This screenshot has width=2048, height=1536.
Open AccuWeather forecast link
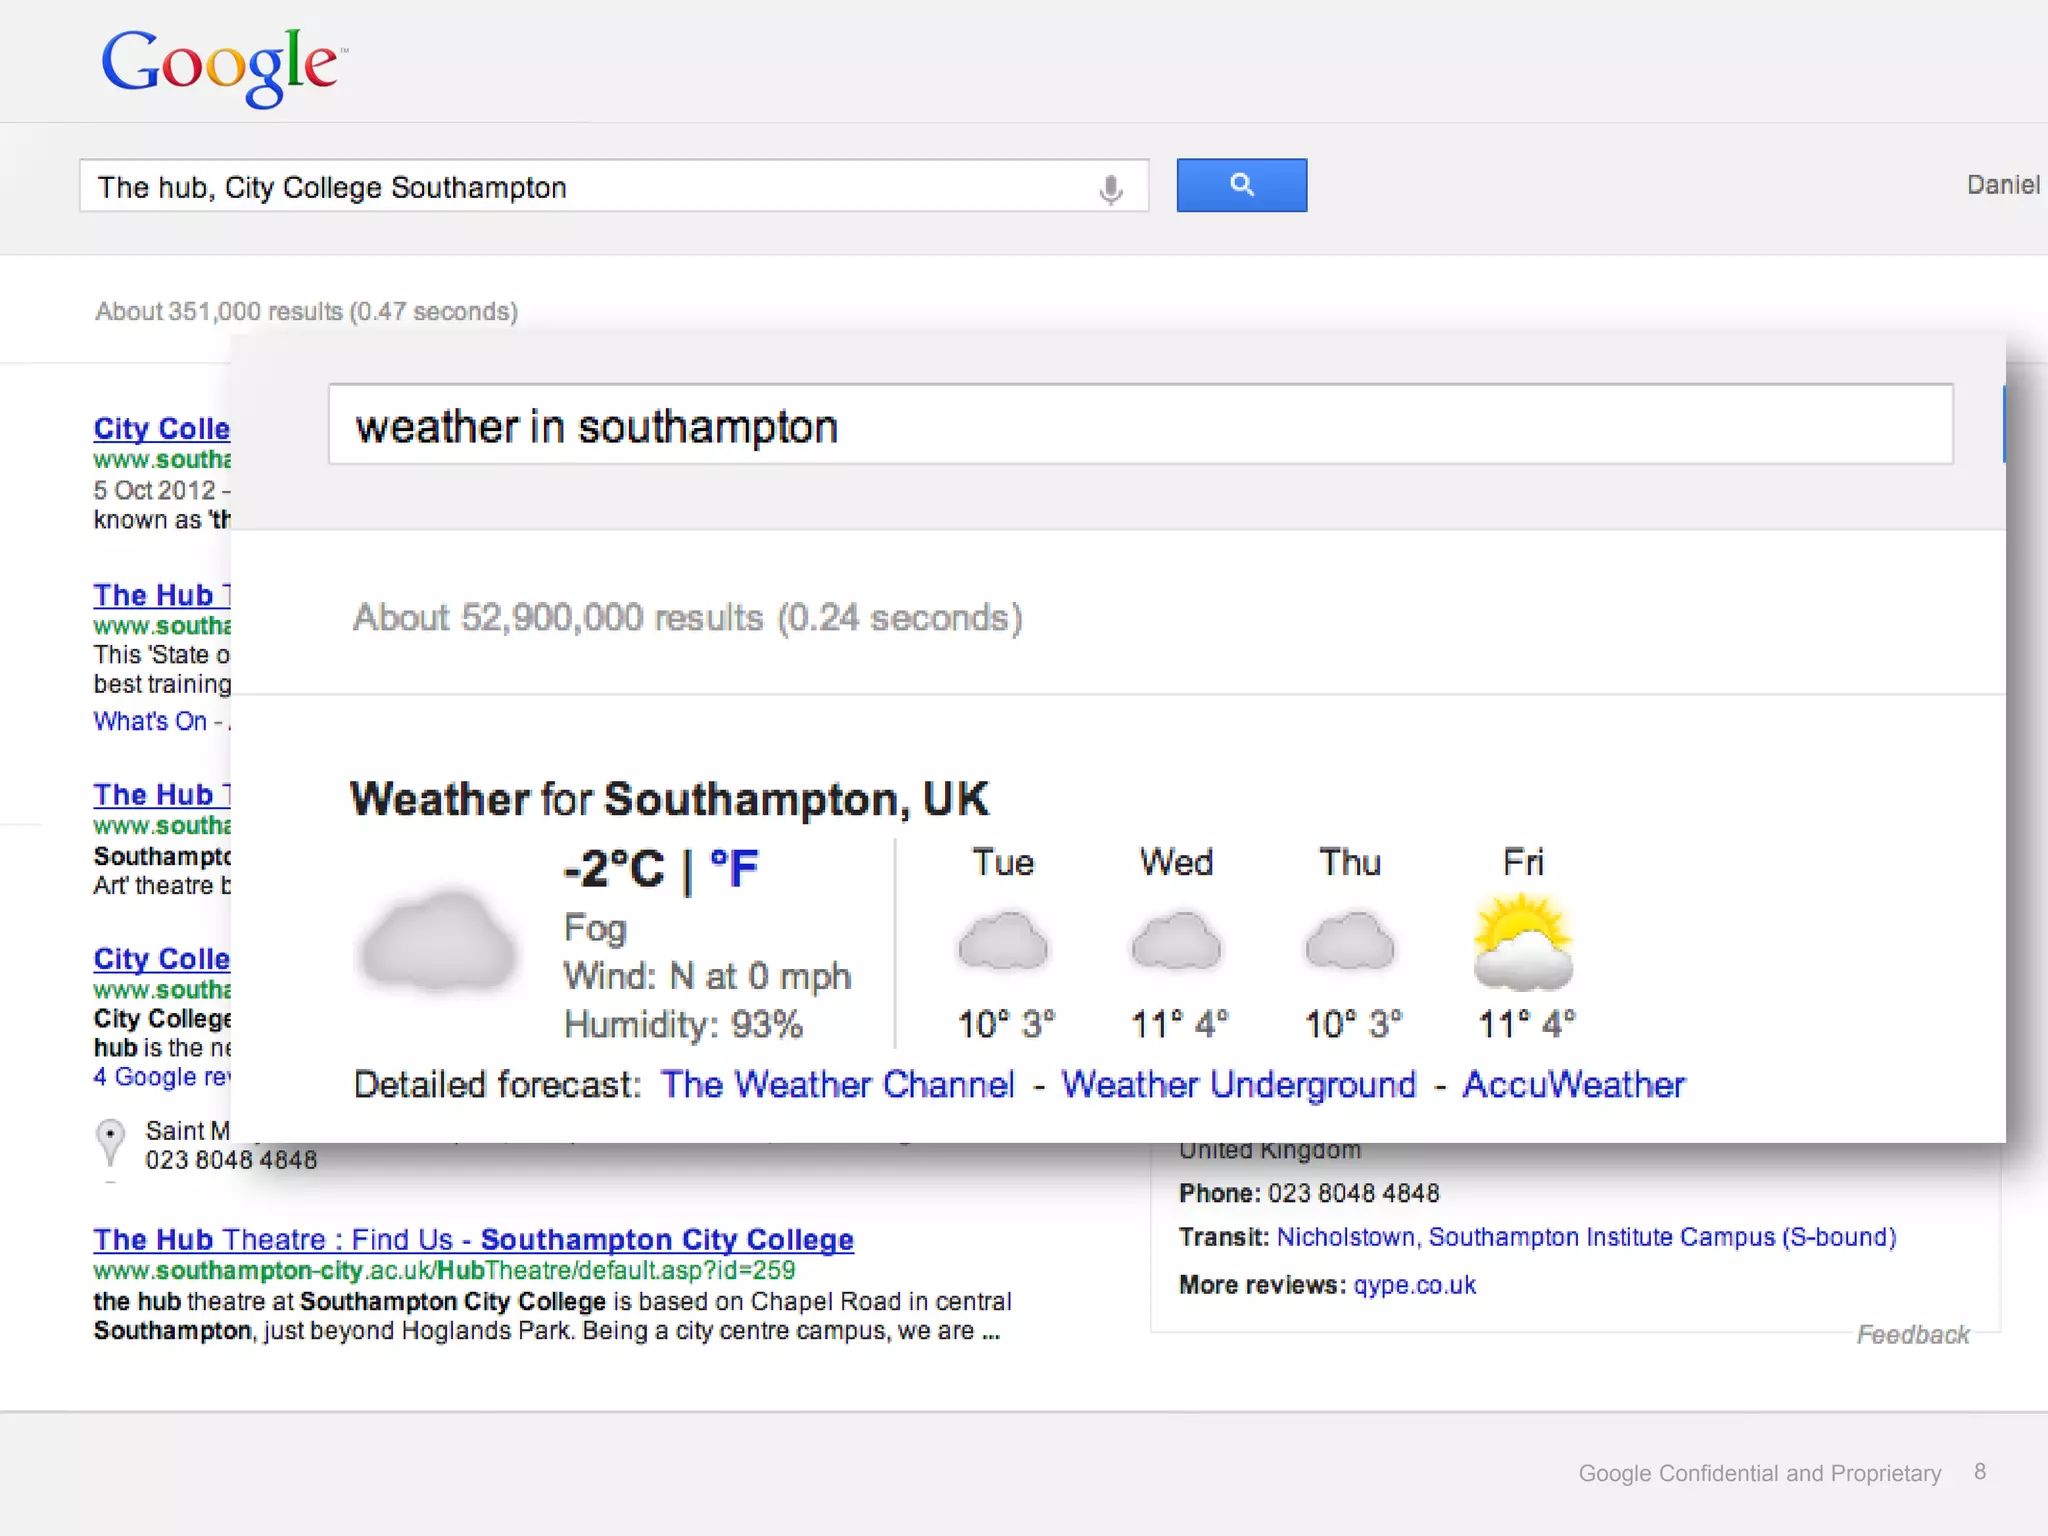1573,1085
